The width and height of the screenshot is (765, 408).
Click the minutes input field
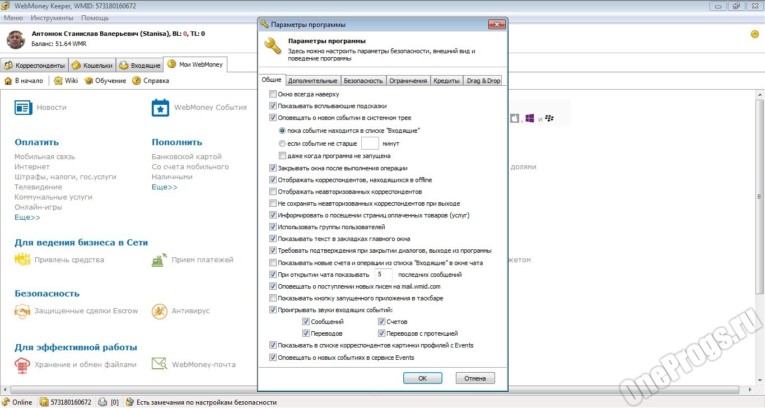pos(370,143)
